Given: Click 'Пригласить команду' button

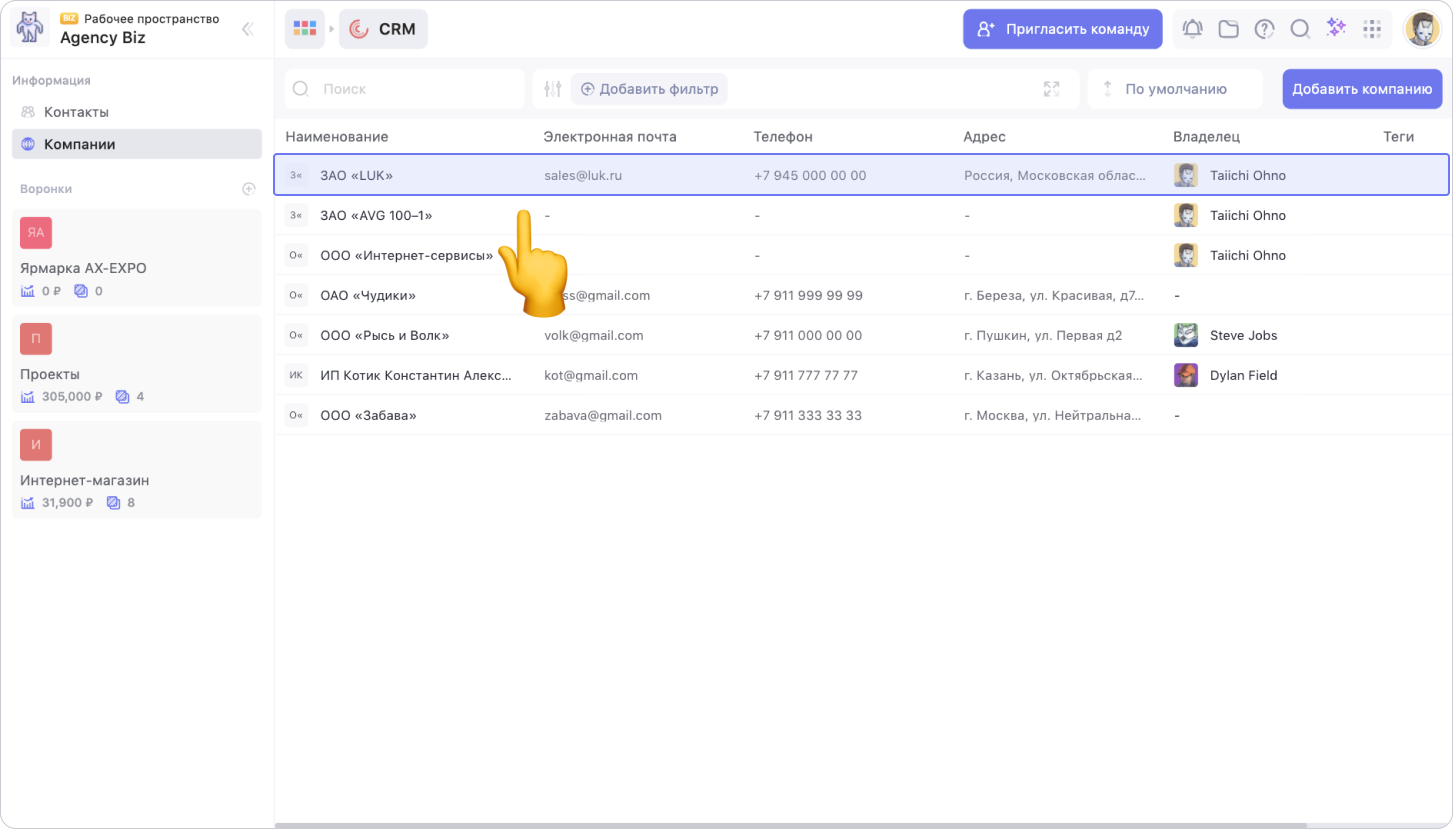Looking at the screenshot, I should click(x=1062, y=29).
